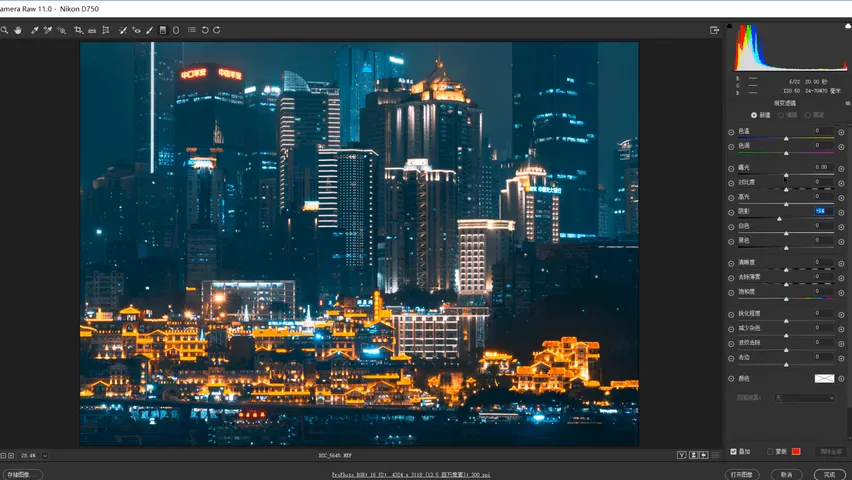Click the 完成 done button
The image size is (852, 480).
(x=830, y=475)
